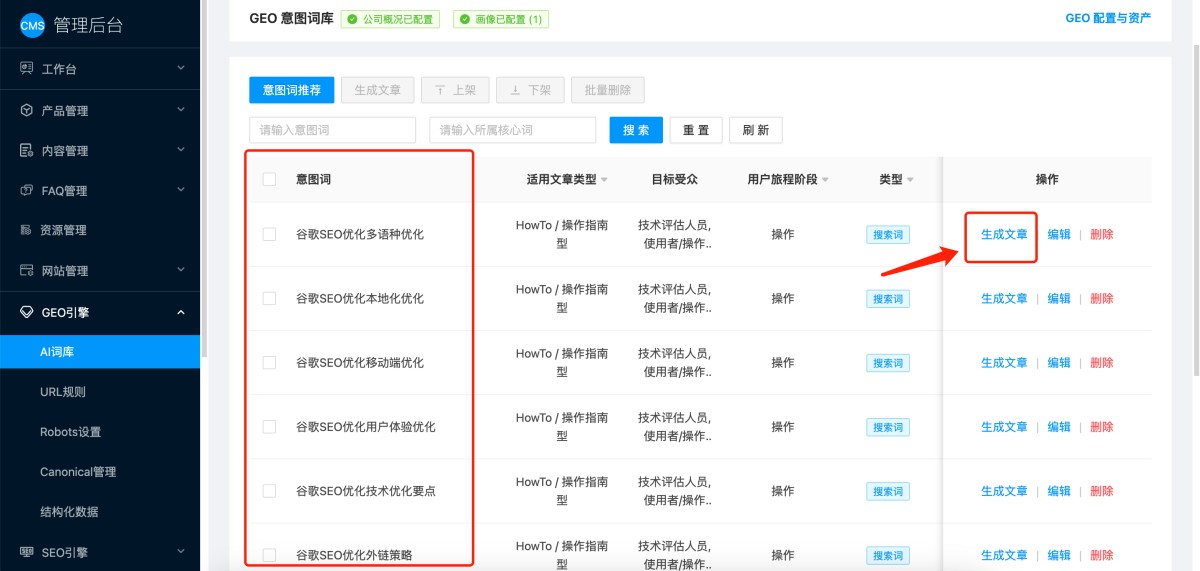Image resolution: width=1200 pixels, height=571 pixels.
Task: Click the 工作台 sidebar icon
Action: 27,69
